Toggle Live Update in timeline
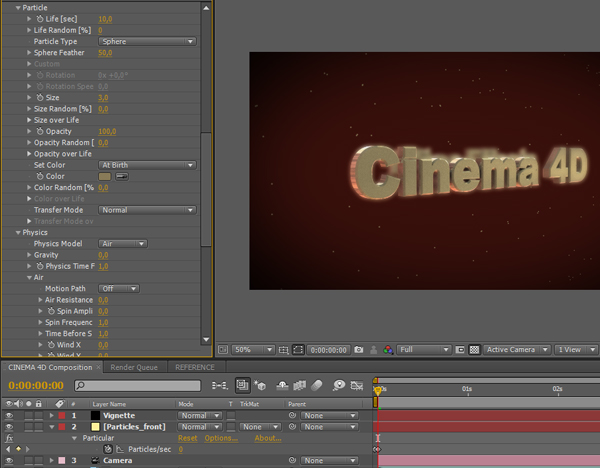 point(243,385)
